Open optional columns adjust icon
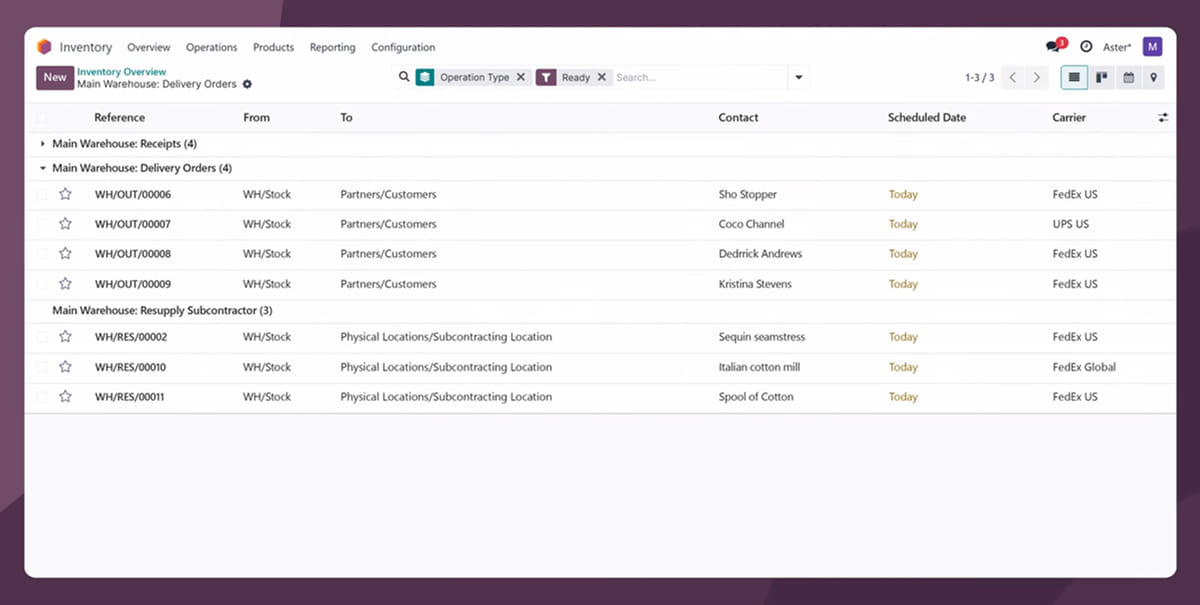1200x605 pixels. click(x=1163, y=117)
